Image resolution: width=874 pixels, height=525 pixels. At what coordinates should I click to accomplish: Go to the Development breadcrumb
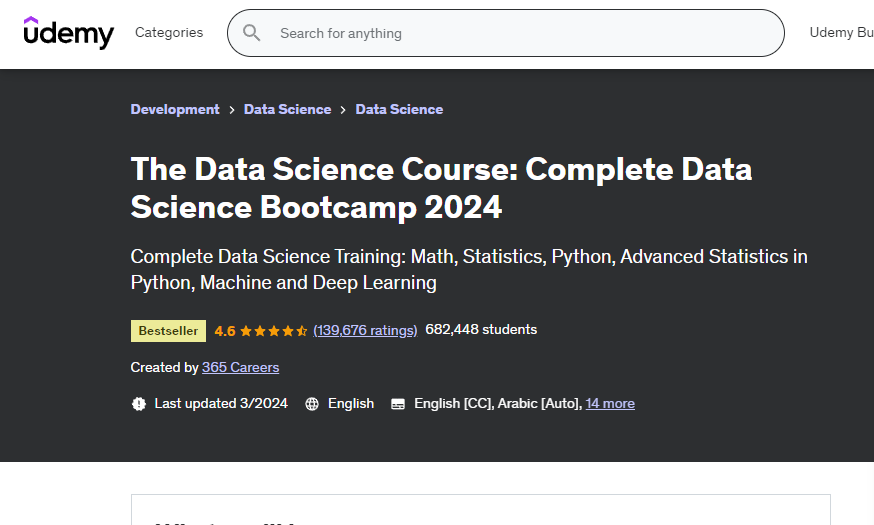pos(175,110)
